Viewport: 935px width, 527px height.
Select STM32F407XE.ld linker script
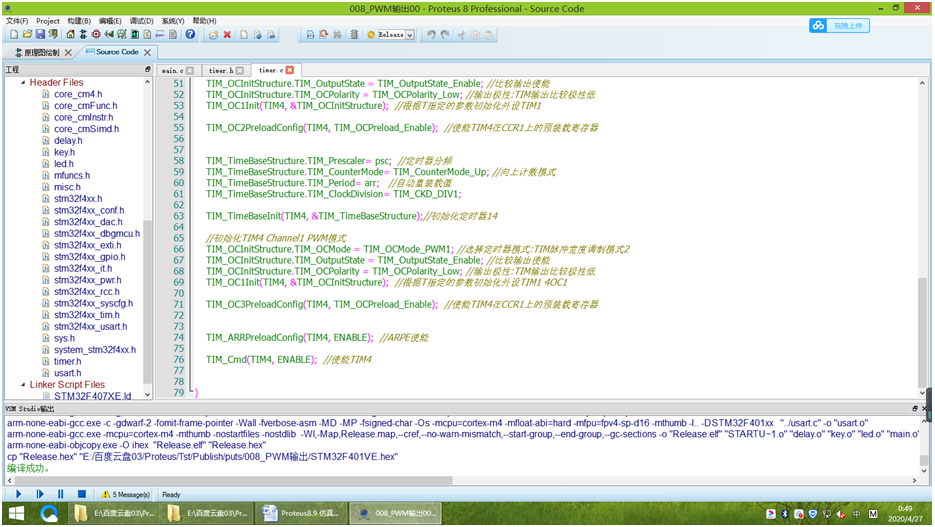[92, 396]
